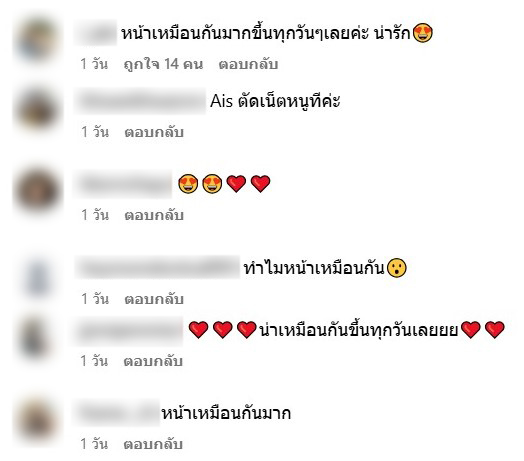Image resolution: width=524 pixels, height=461 pixels.
Task: Reply to น่าเหมือนกันขึ้นทุกวันเลยยย comment
Action: pos(153,361)
